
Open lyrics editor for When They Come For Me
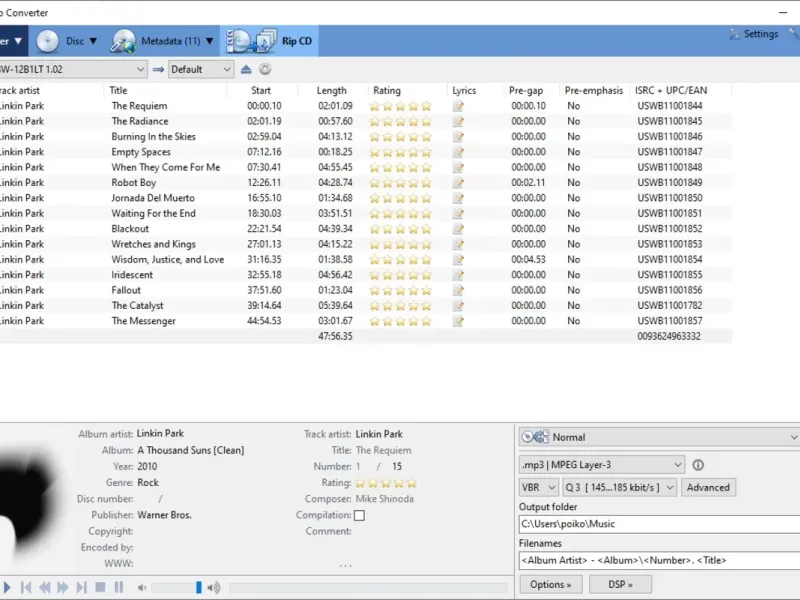458,167
